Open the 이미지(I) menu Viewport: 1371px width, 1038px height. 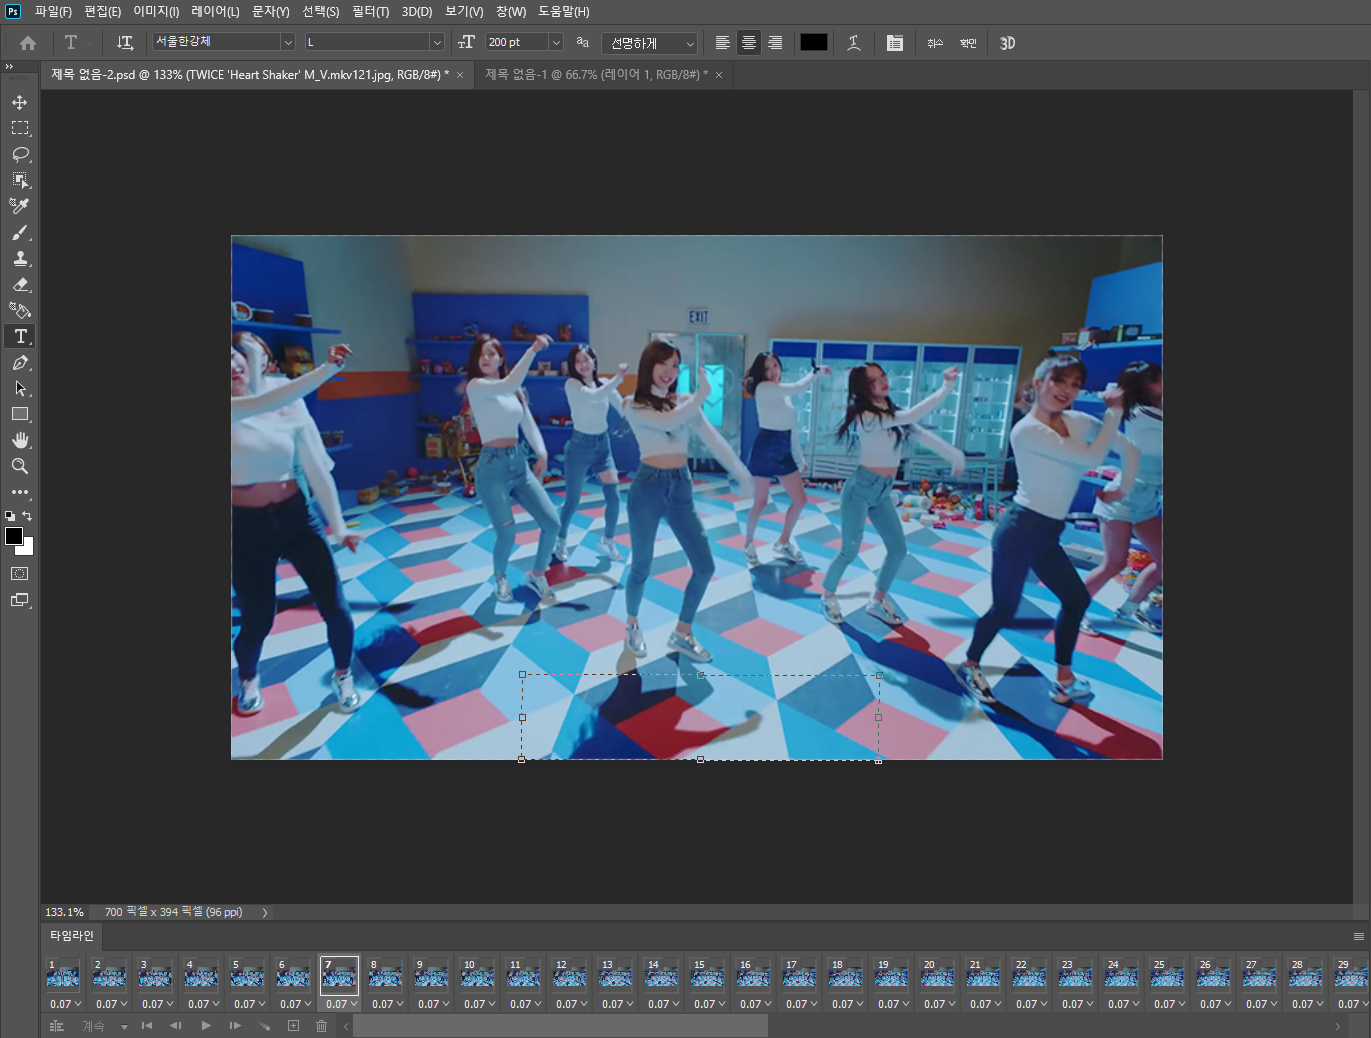click(156, 12)
